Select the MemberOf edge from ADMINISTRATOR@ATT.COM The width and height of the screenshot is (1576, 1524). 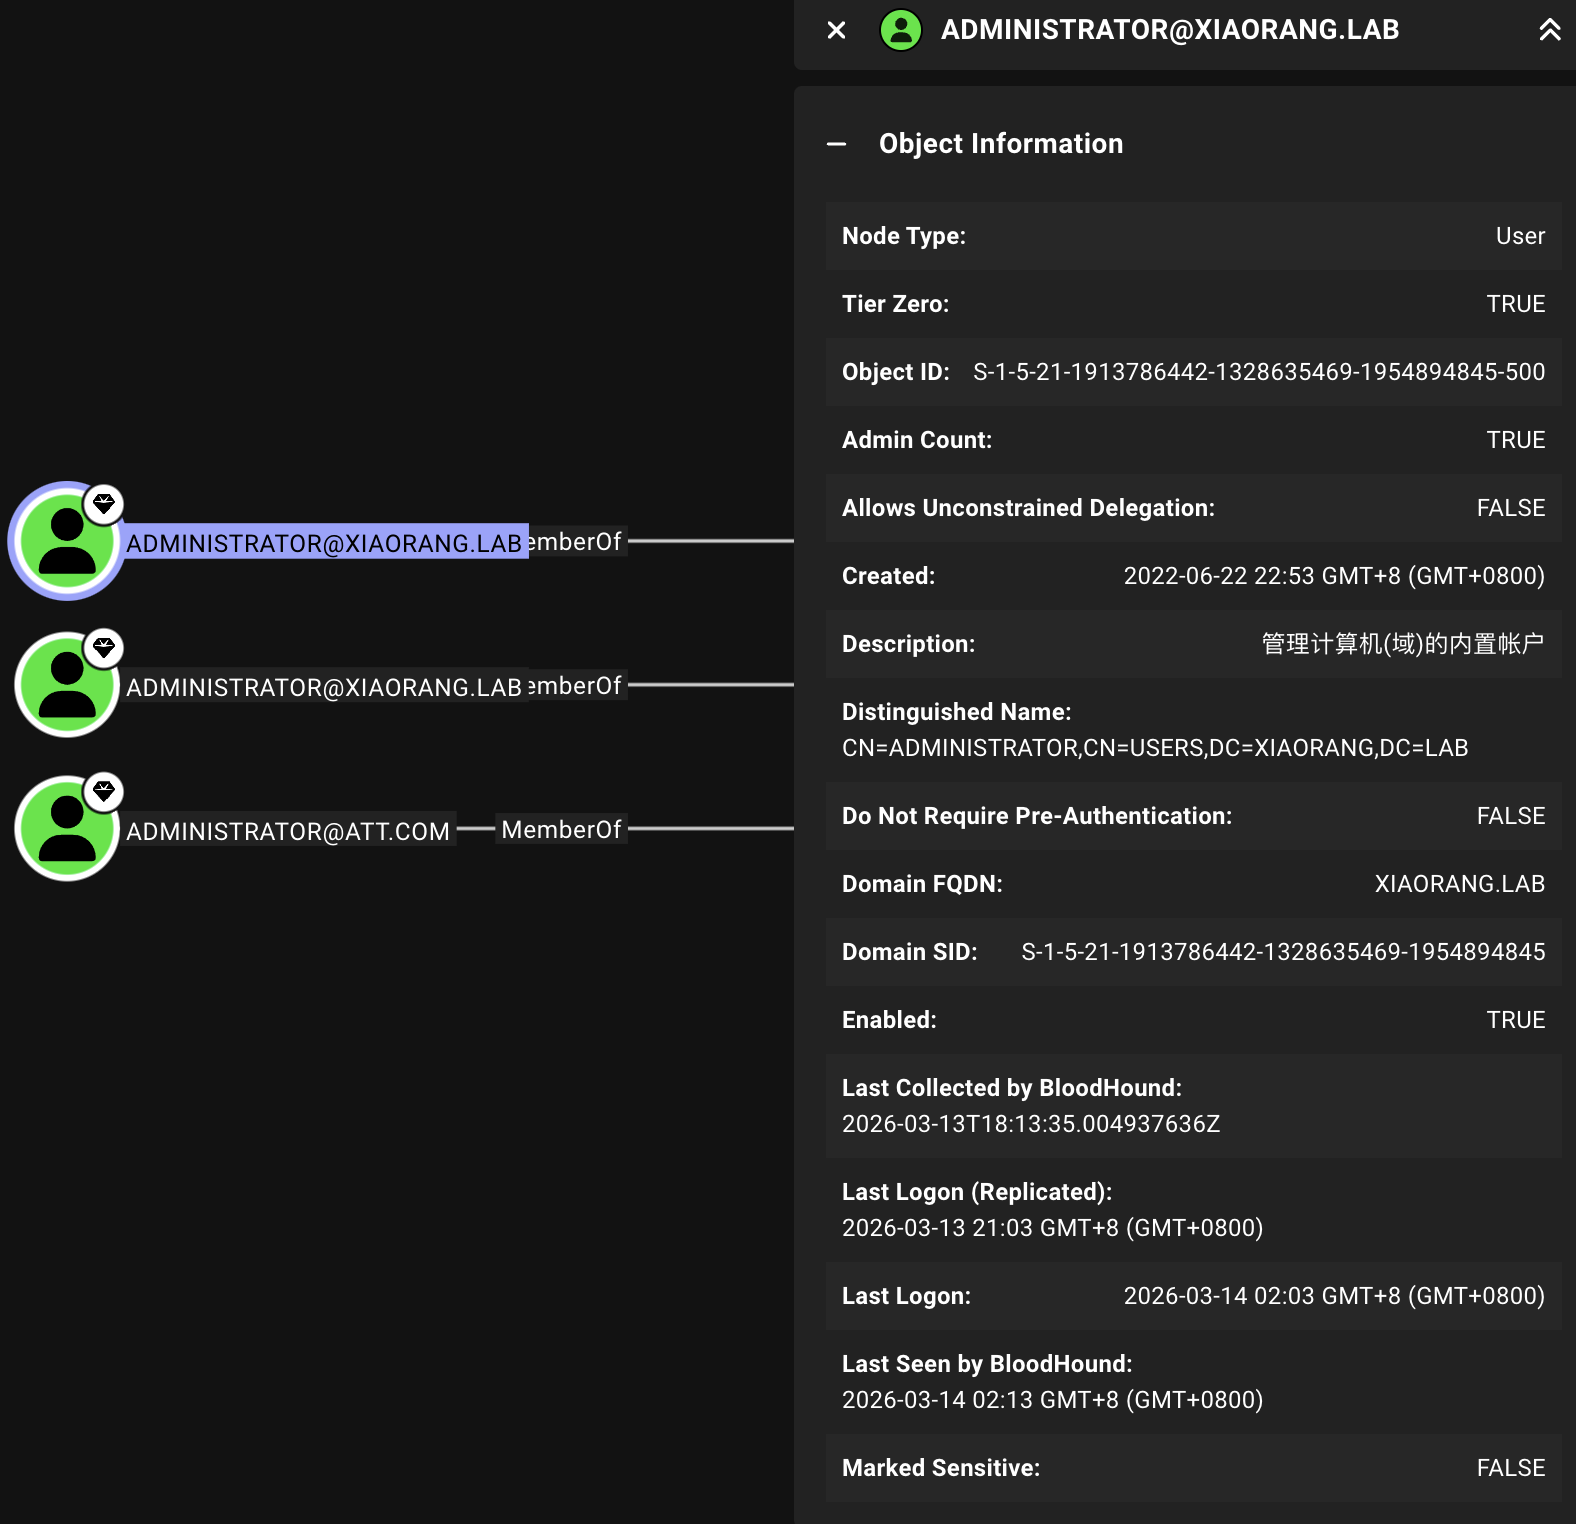[561, 830]
